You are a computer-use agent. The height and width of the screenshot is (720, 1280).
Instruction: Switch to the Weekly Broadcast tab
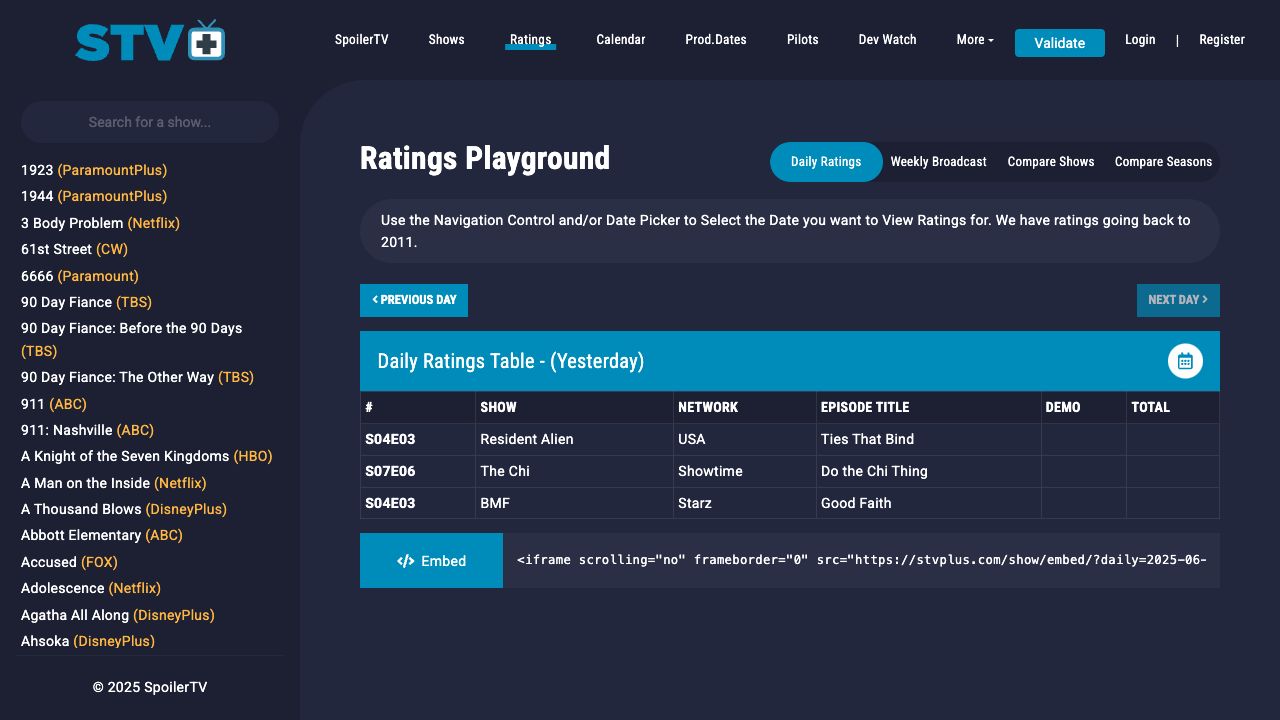(x=938, y=162)
